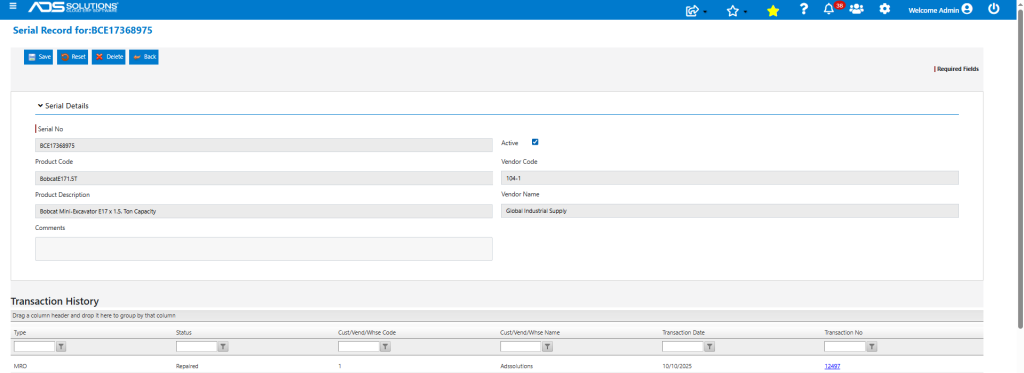
Task: Open the Type column filter icon
Action: 61,347
